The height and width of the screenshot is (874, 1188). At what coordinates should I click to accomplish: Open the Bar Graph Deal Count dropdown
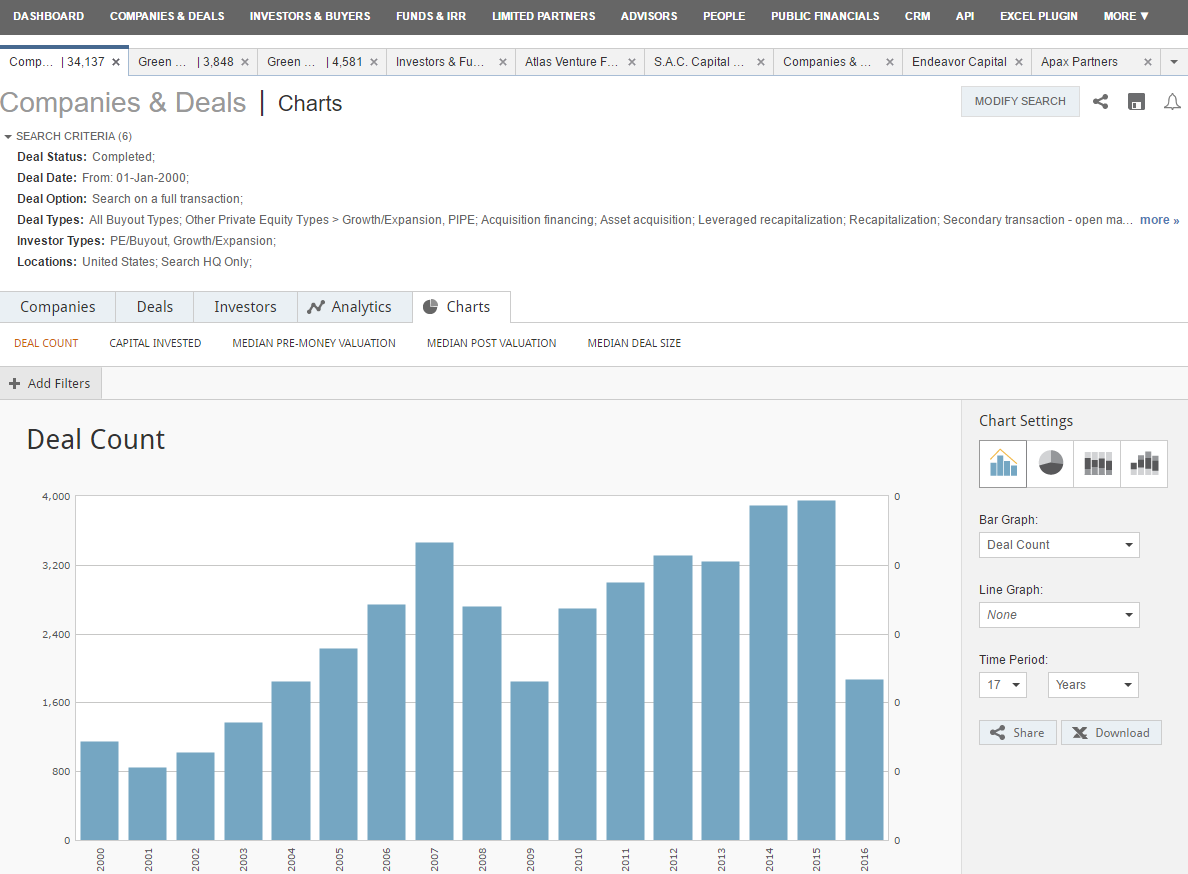tap(1059, 545)
